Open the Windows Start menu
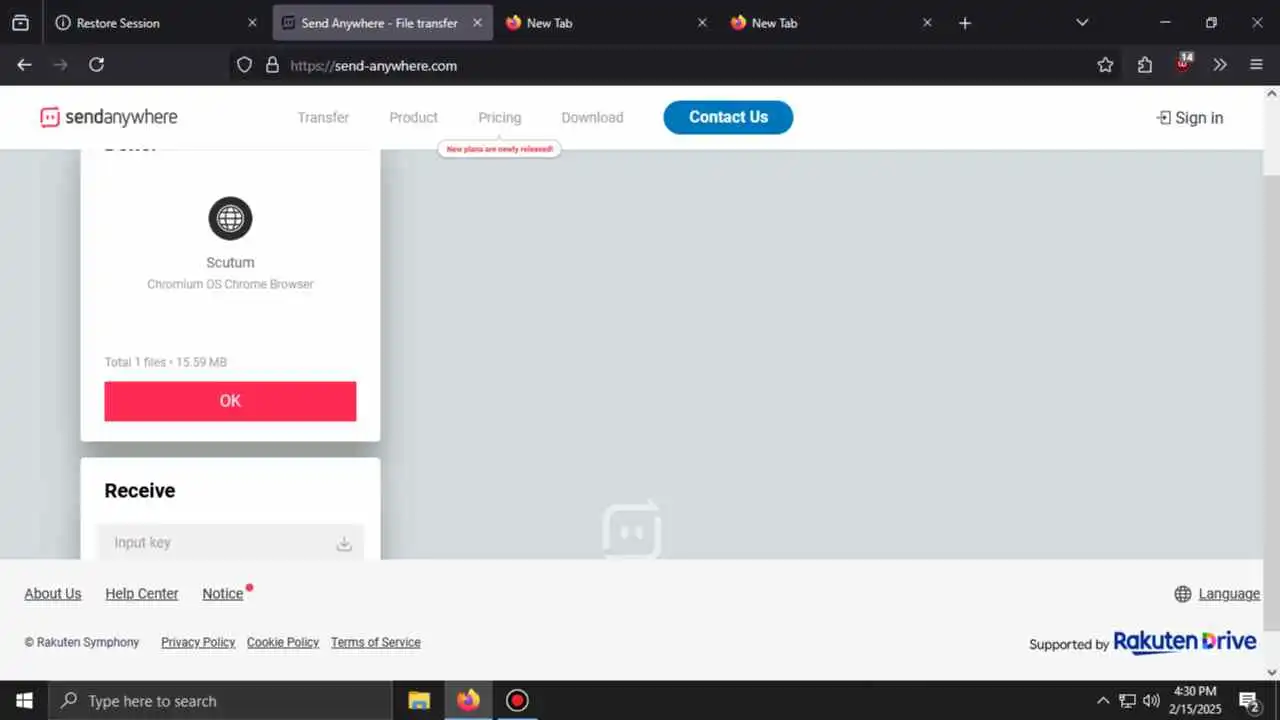 point(24,700)
